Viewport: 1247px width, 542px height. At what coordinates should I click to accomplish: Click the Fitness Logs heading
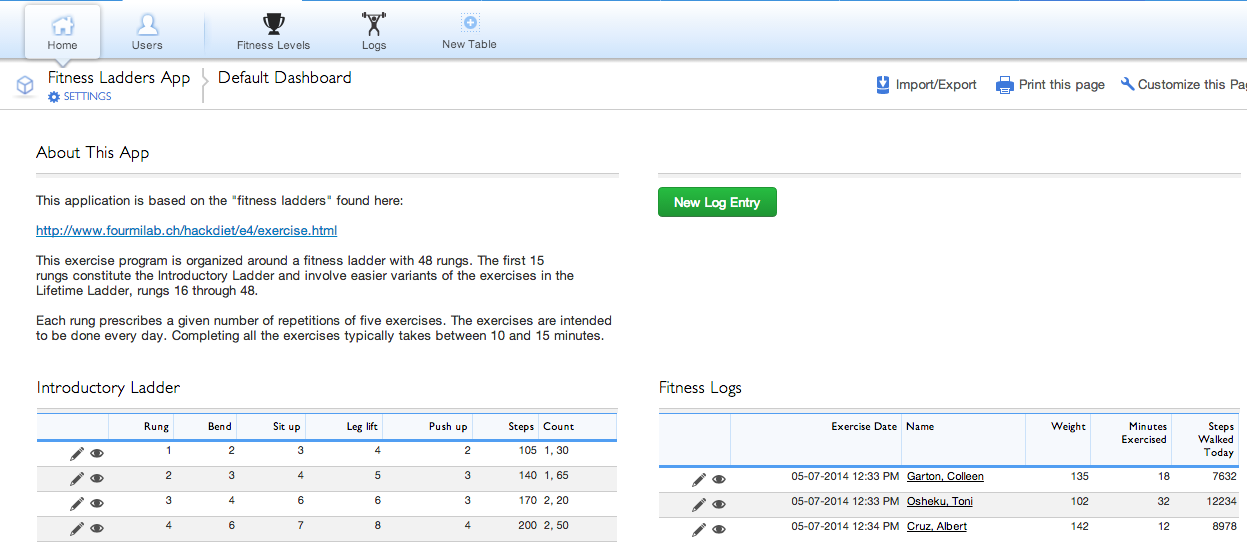tap(700, 387)
